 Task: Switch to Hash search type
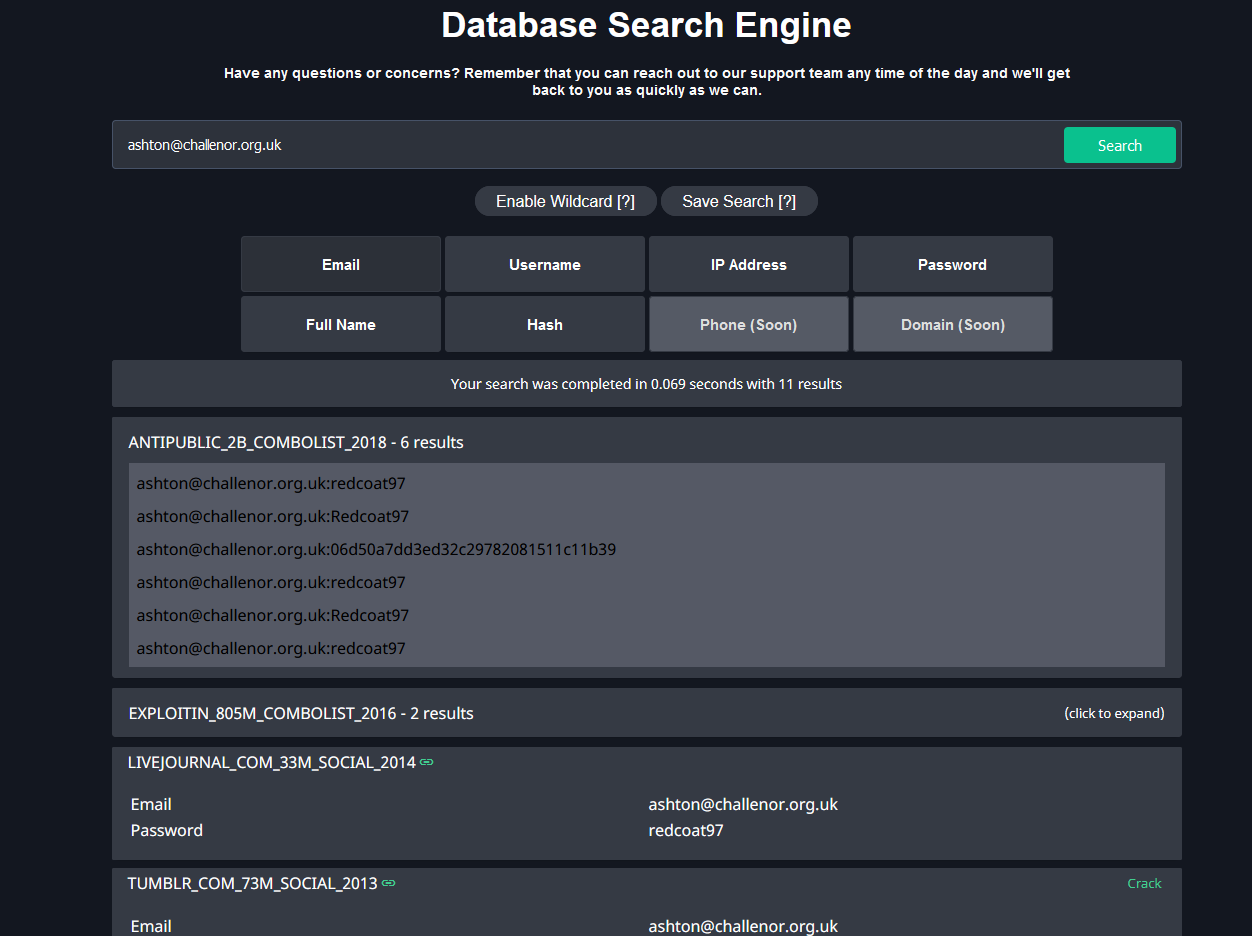pyautogui.click(x=545, y=324)
